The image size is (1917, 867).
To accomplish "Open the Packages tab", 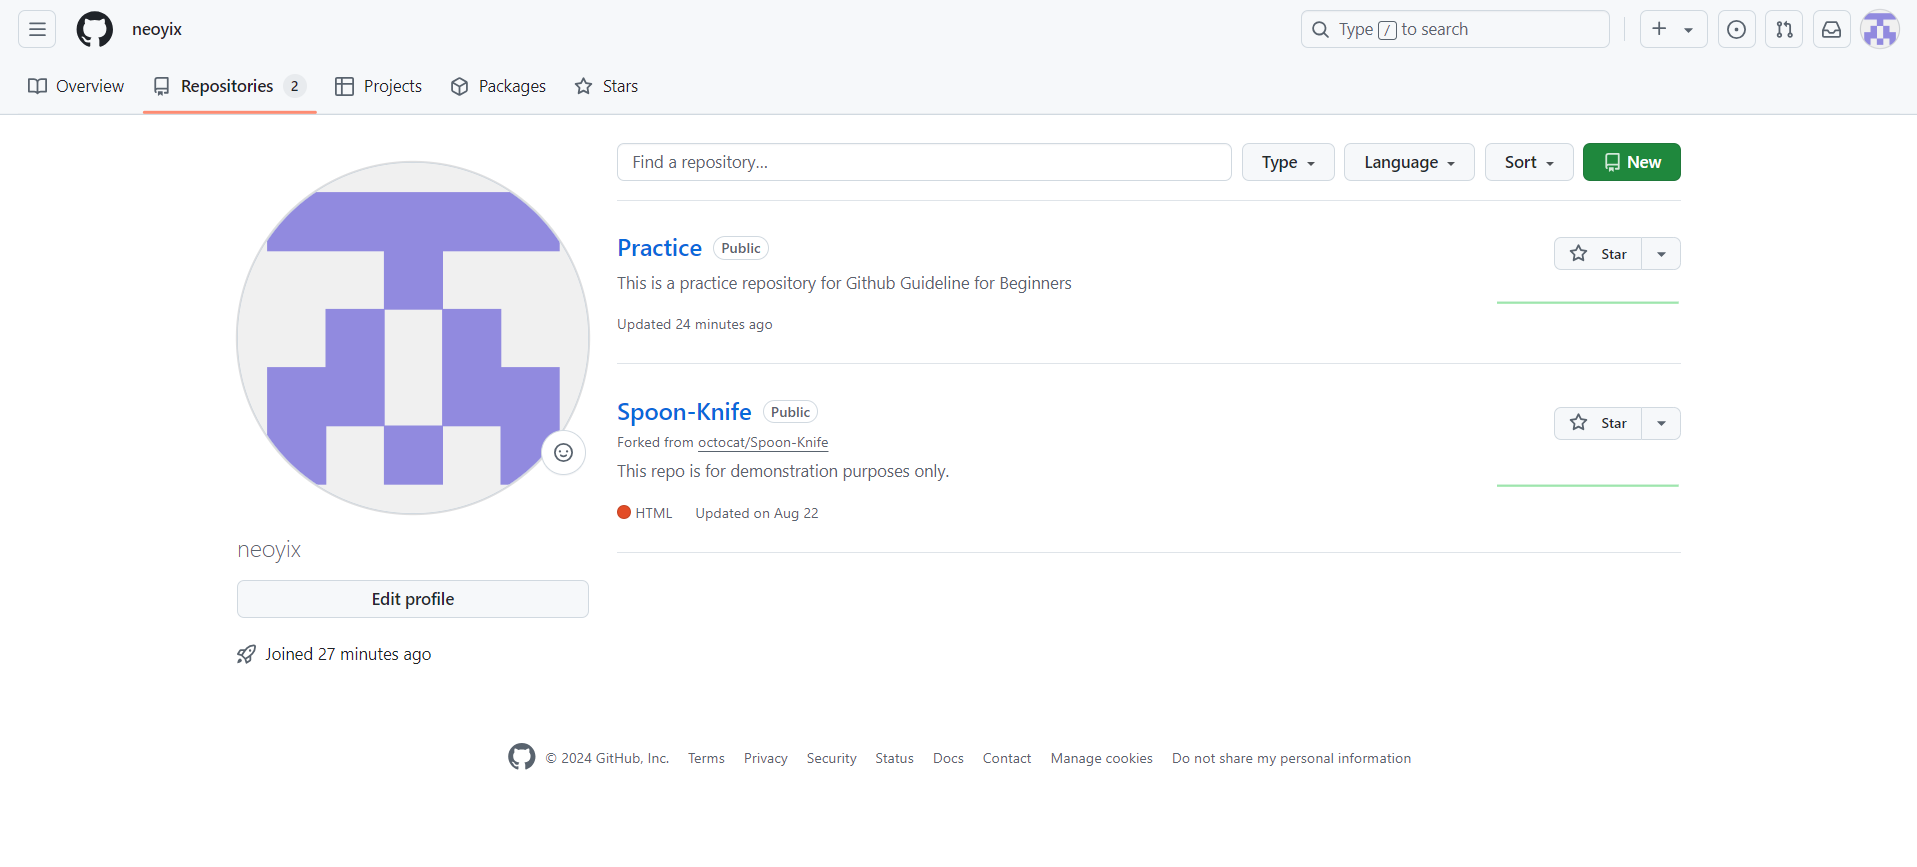I will 498,86.
